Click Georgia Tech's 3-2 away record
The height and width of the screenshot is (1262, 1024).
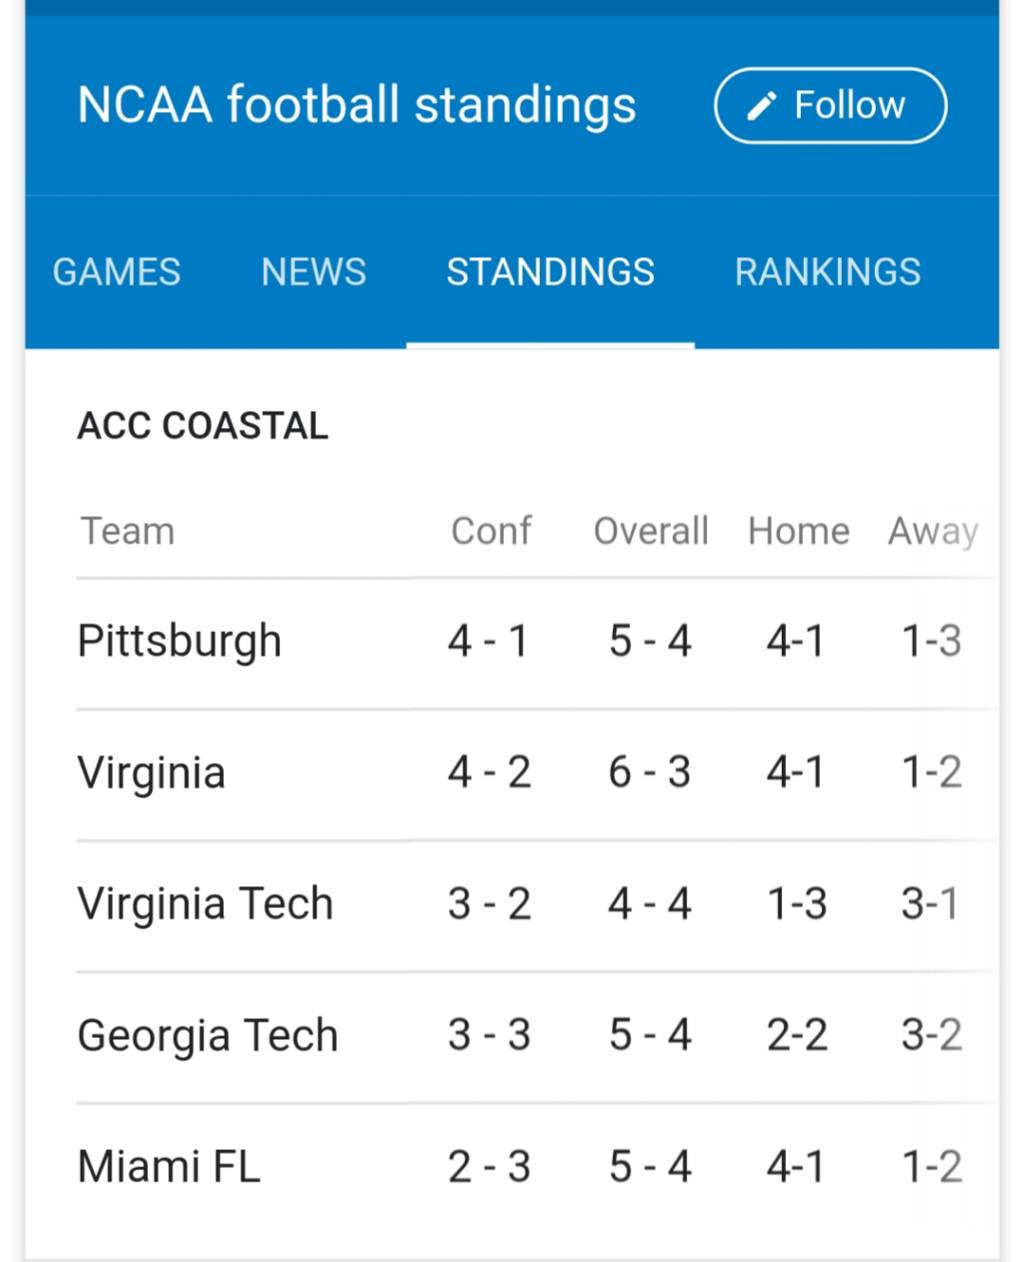click(x=931, y=1035)
